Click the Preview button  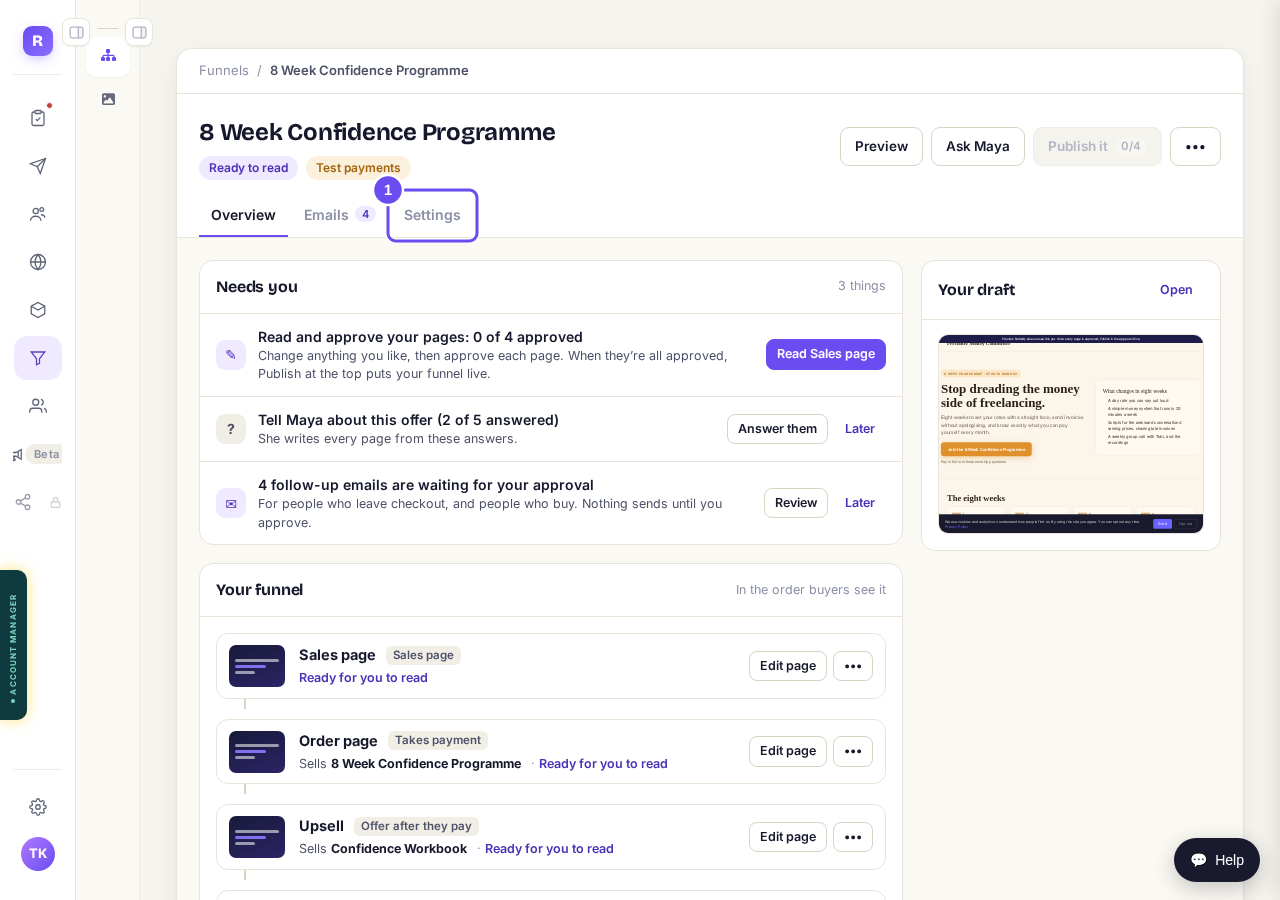881,146
